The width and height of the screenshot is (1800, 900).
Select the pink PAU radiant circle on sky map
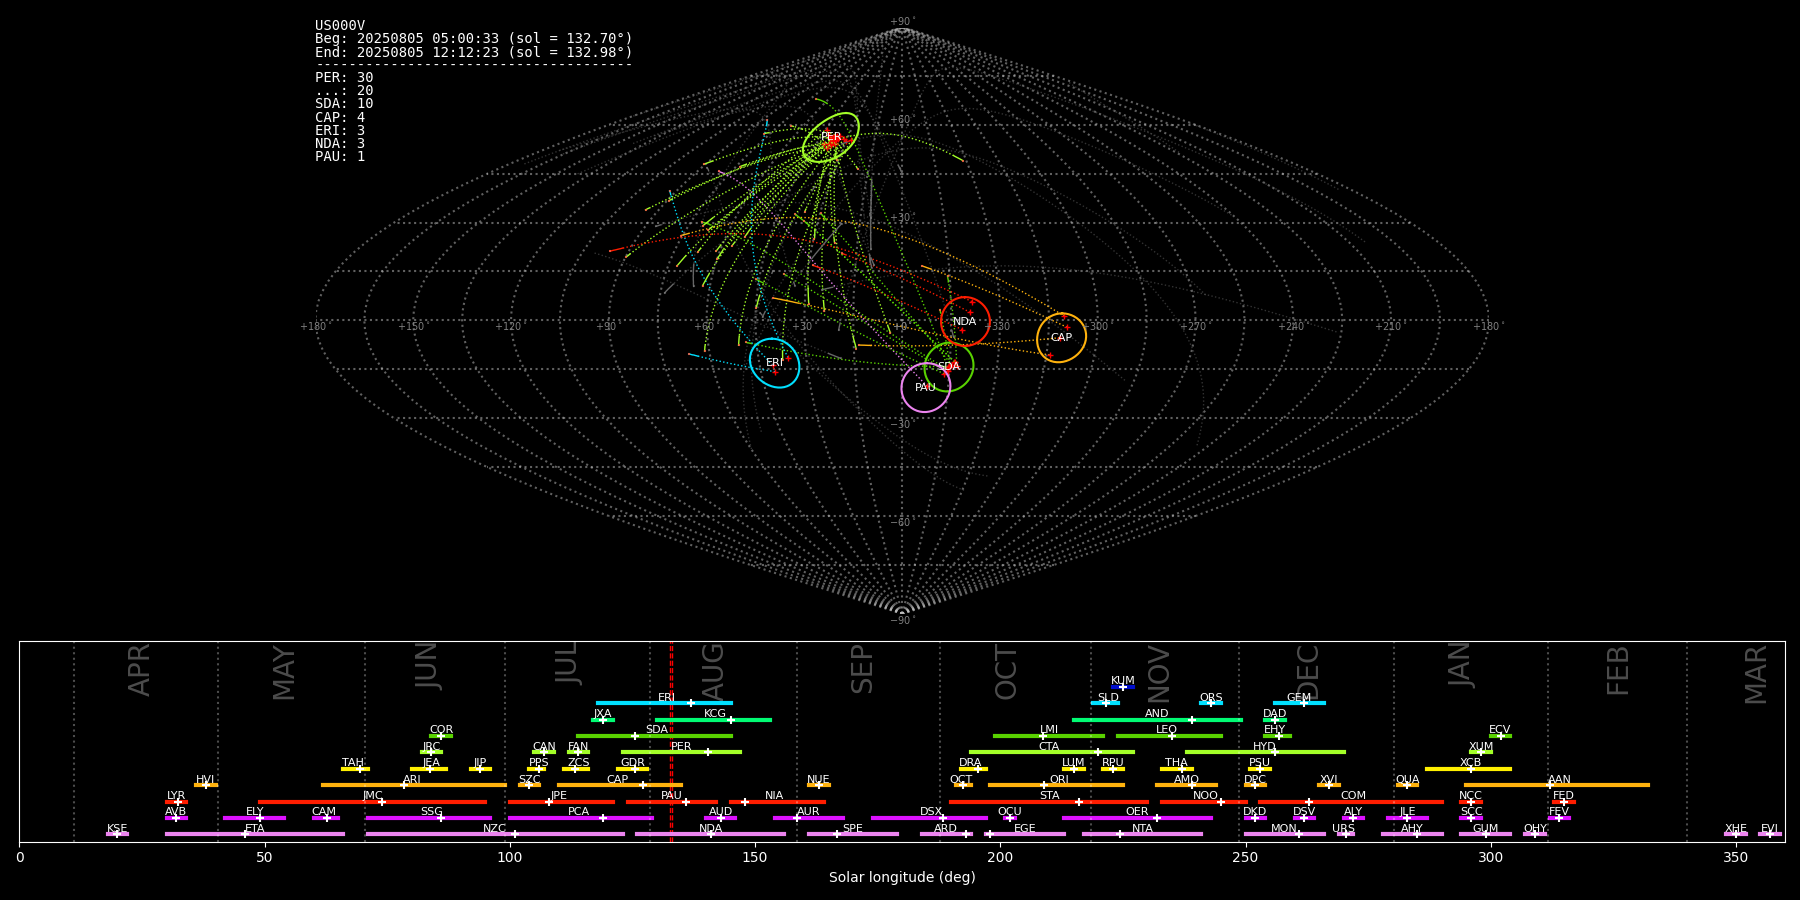[925, 387]
